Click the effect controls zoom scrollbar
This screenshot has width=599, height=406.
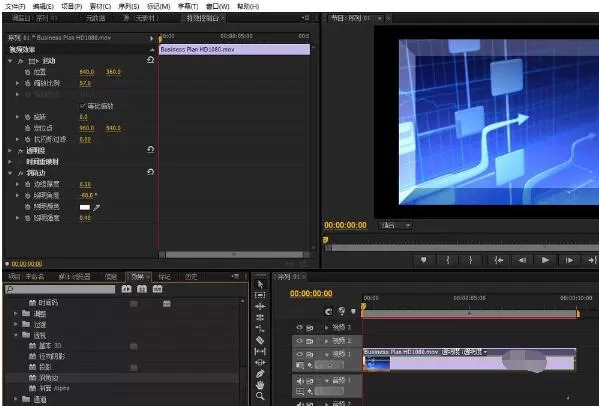coord(234,254)
